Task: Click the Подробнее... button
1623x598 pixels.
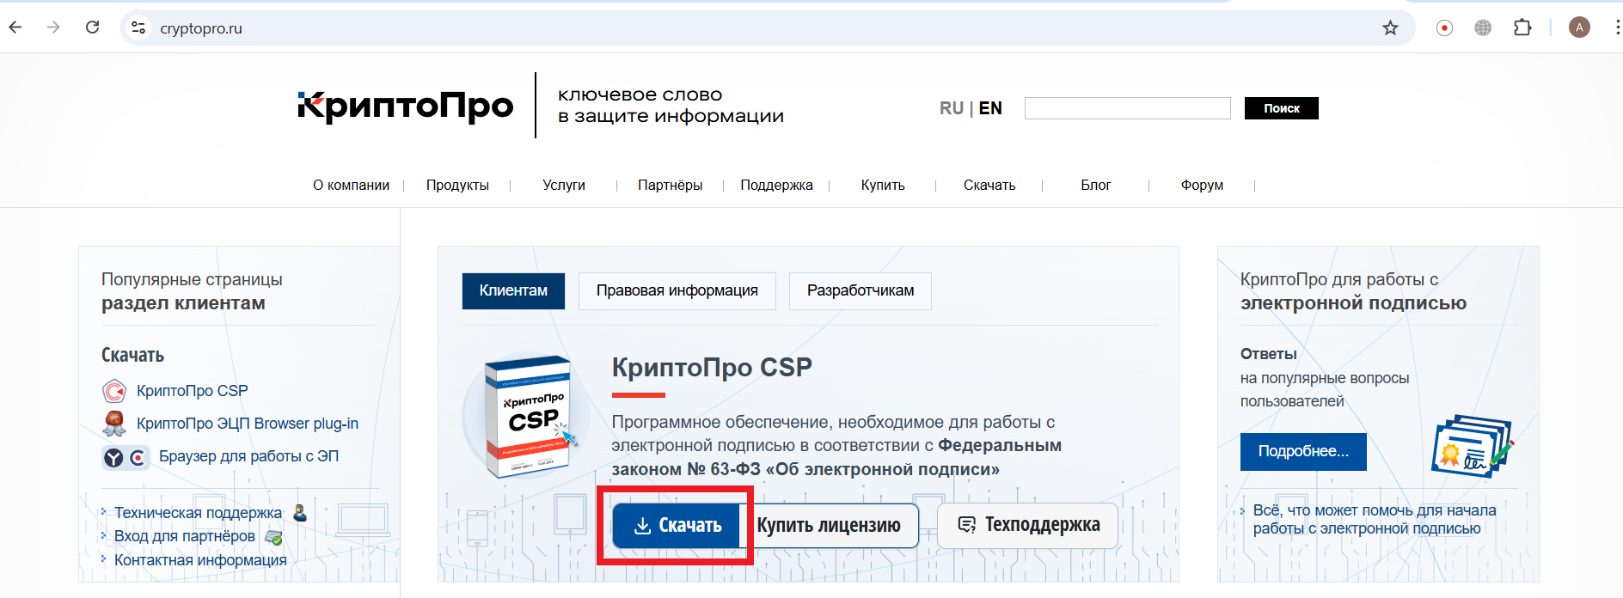Action: coord(1303,452)
